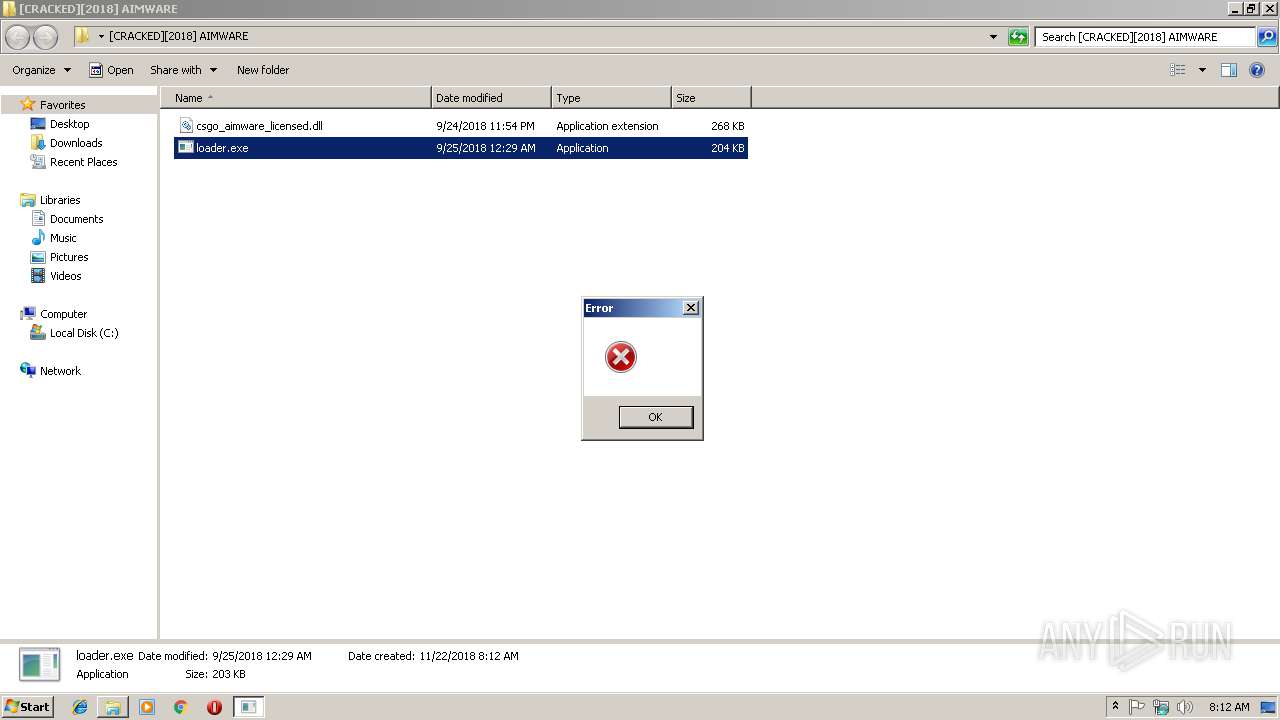Open the Organize menu
1280x720 pixels.
(41, 70)
